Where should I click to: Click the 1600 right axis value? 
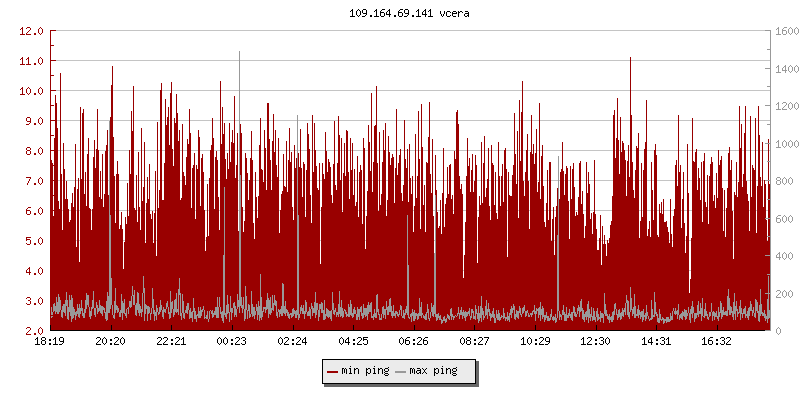point(786,31)
